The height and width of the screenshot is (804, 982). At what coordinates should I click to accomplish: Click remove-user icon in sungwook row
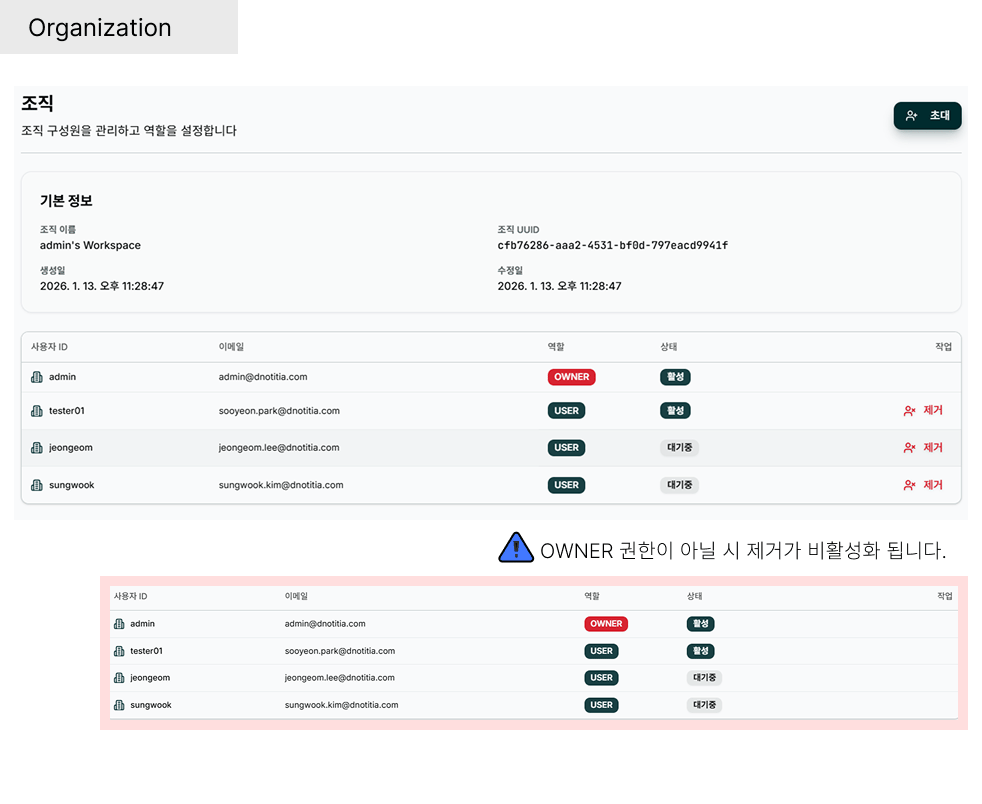click(x=909, y=485)
